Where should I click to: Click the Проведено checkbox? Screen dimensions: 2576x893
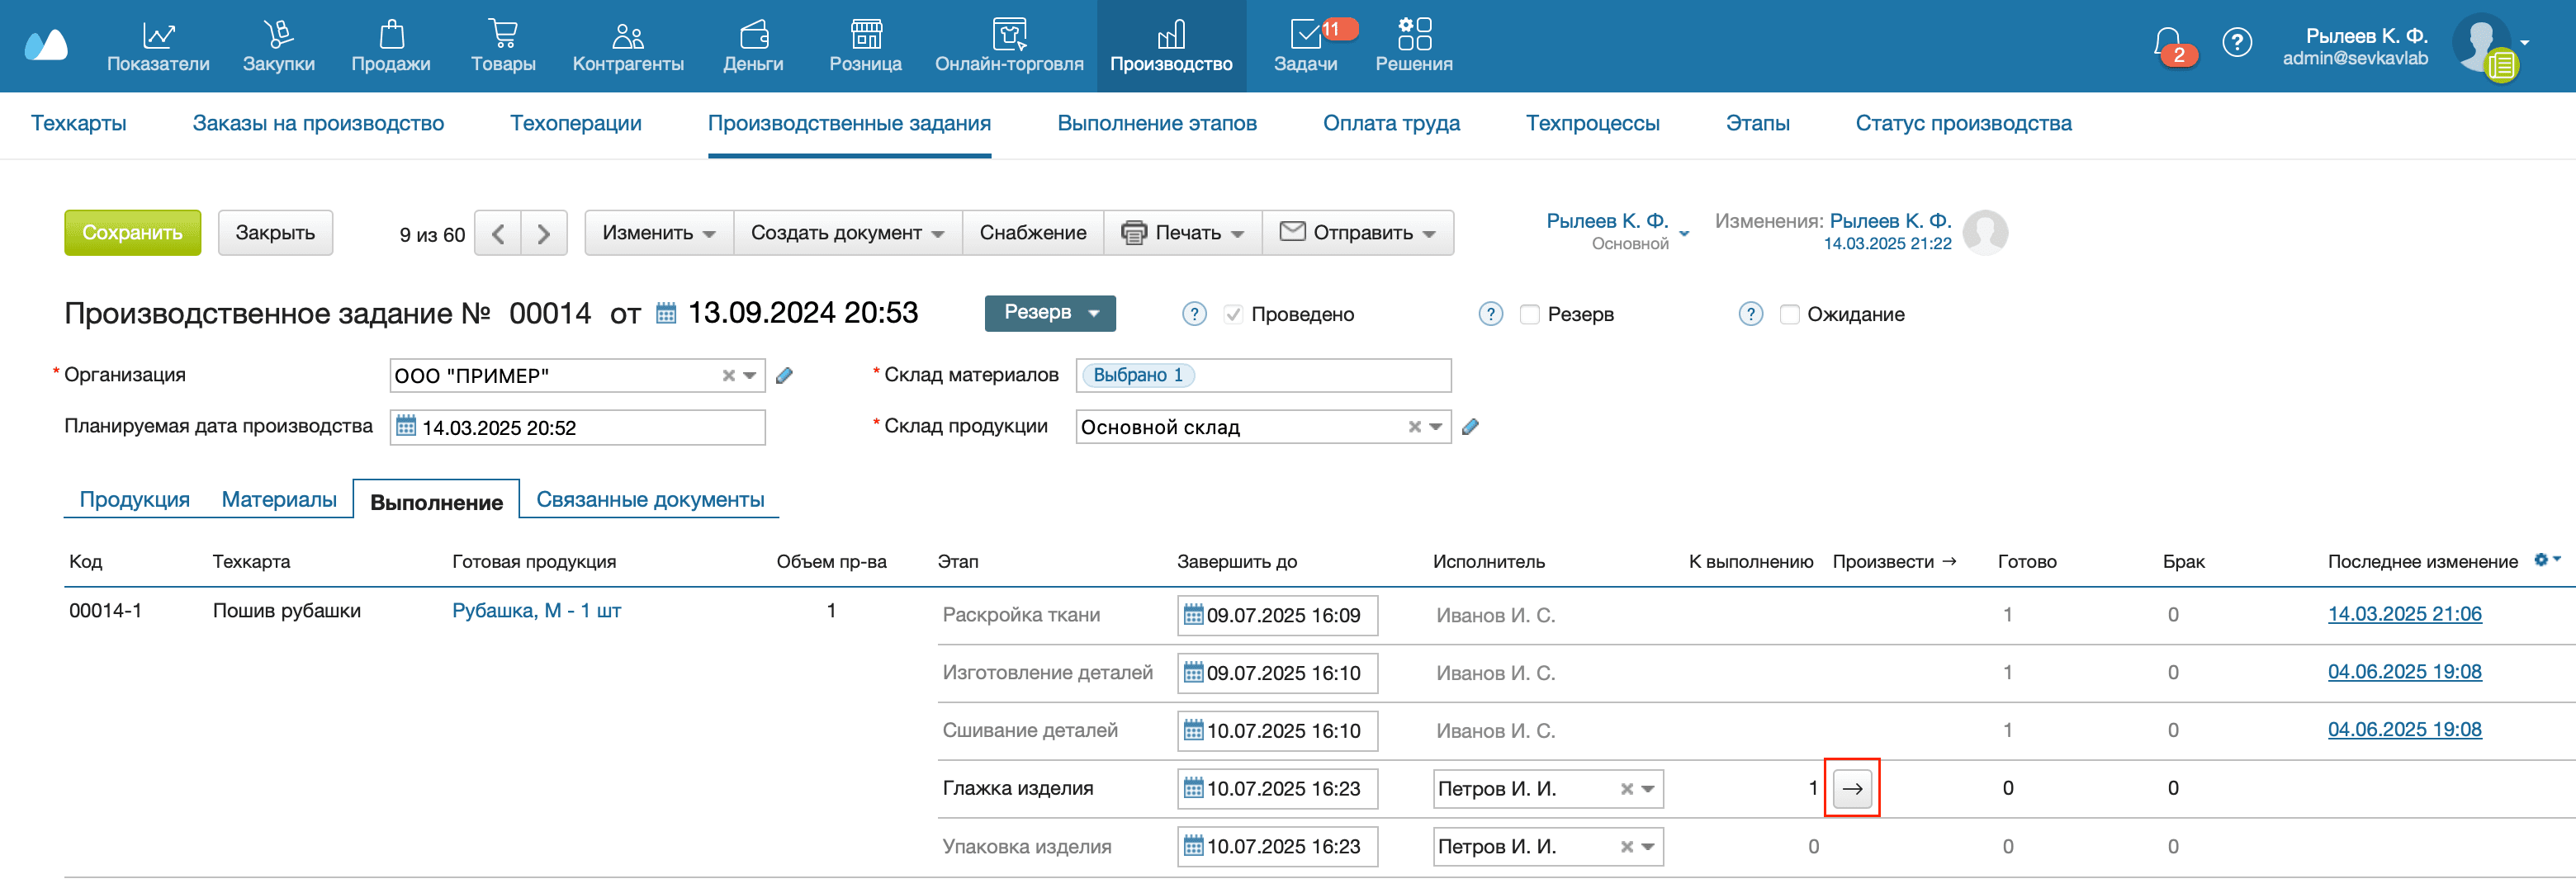(x=1233, y=313)
